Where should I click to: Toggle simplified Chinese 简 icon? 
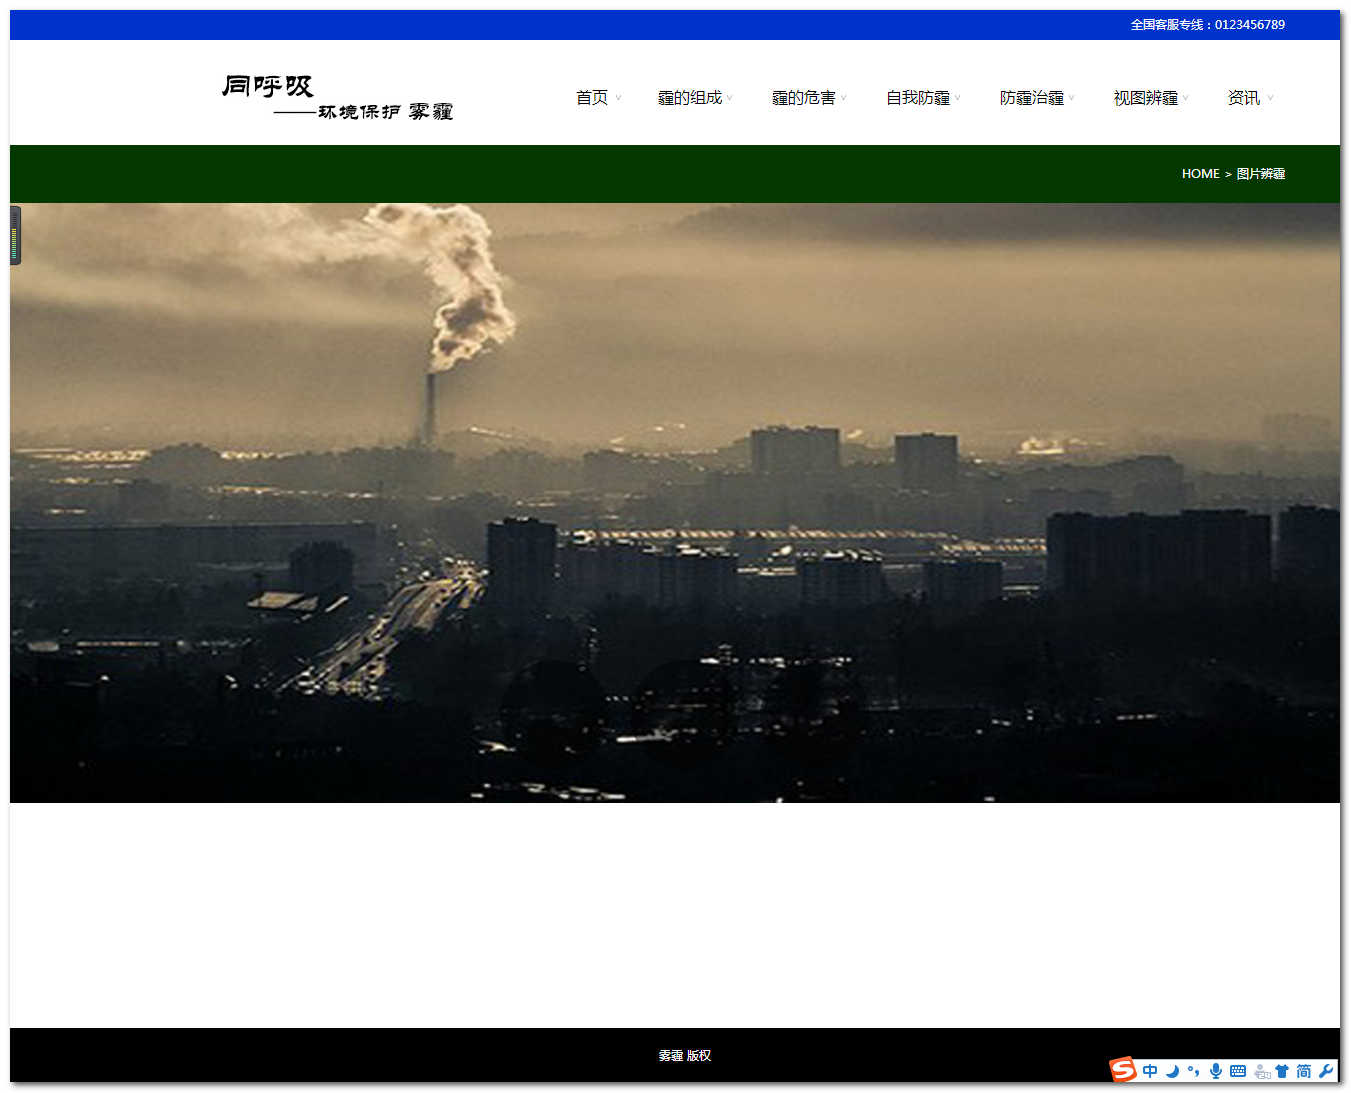[x=1304, y=1071]
